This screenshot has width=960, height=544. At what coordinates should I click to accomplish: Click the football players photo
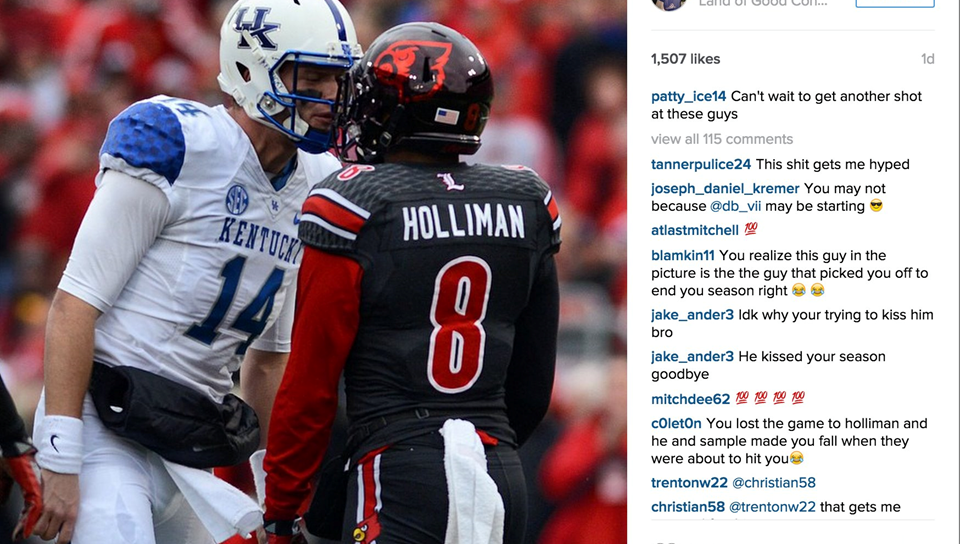[313, 272]
